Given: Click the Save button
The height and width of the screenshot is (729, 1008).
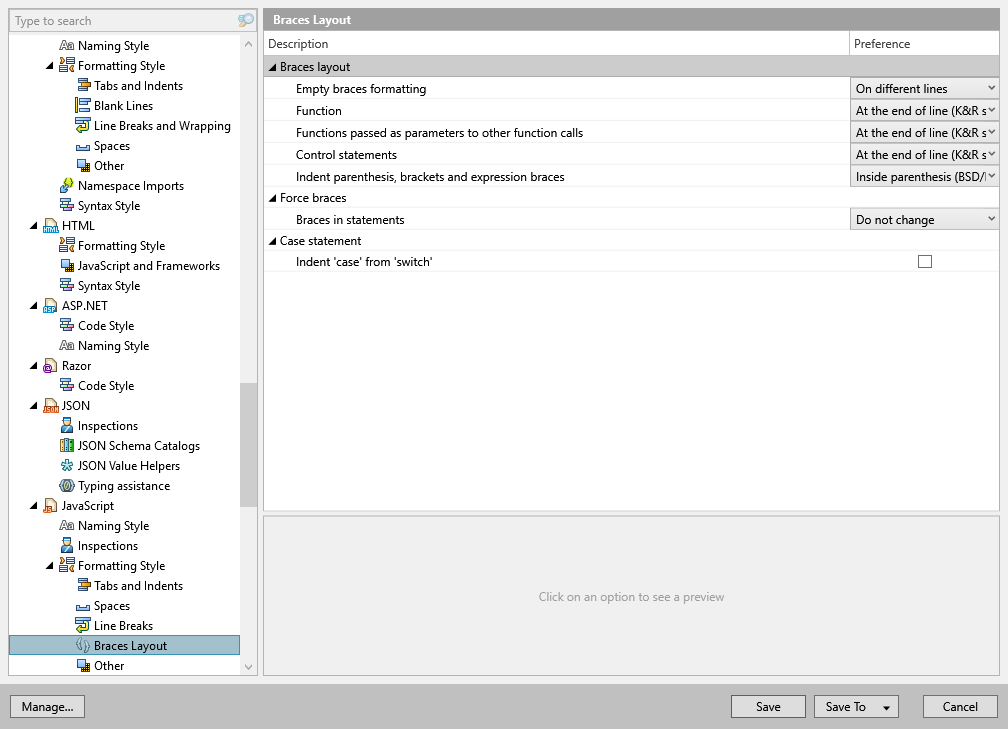Looking at the screenshot, I should point(768,706).
